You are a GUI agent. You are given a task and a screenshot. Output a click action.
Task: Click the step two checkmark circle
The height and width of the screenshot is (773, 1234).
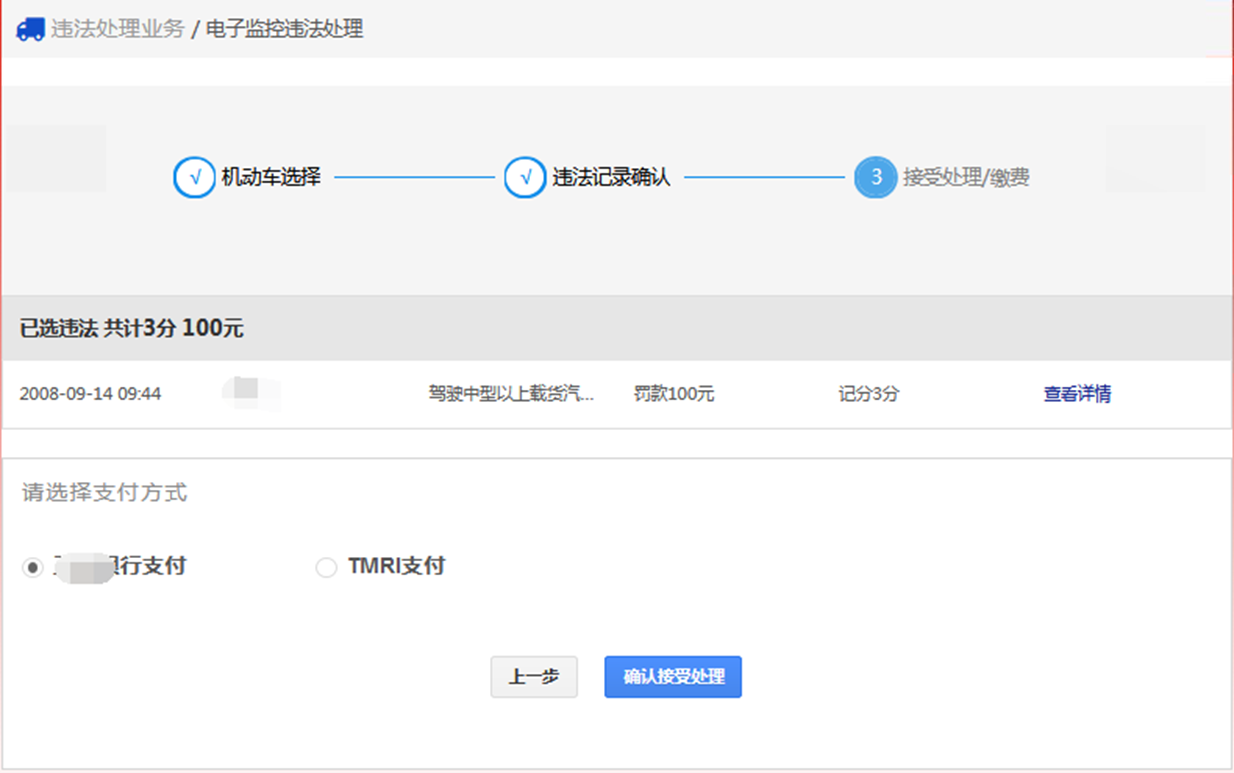[x=525, y=178]
